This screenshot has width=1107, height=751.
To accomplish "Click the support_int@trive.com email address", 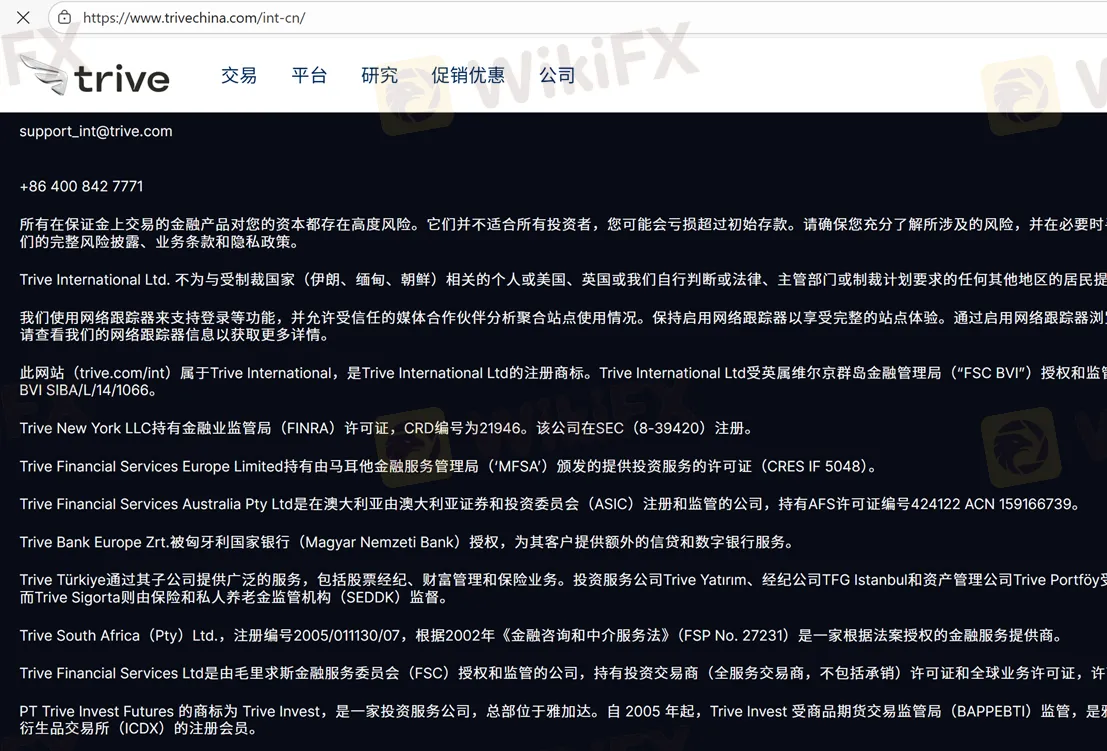I will pyautogui.click(x=96, y=131).
